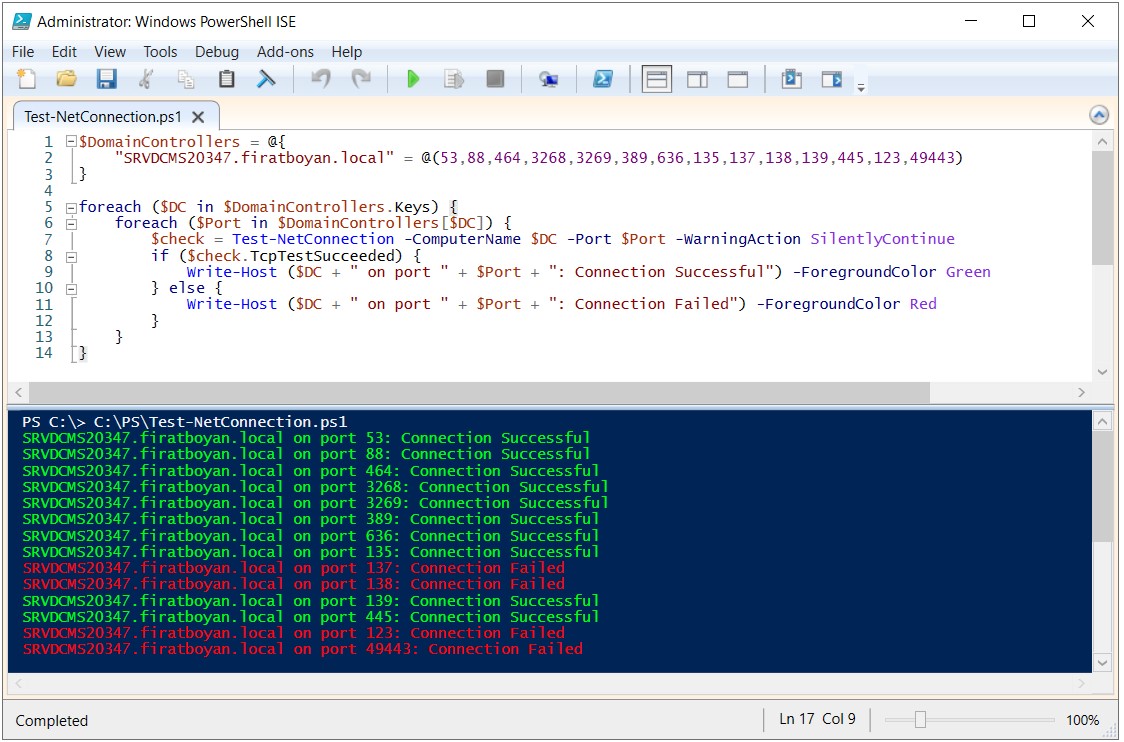Viewport: 1124px width, 742px height.
Task: Collapse script pane with round arrow button
Action: [x=1099, y=115]
